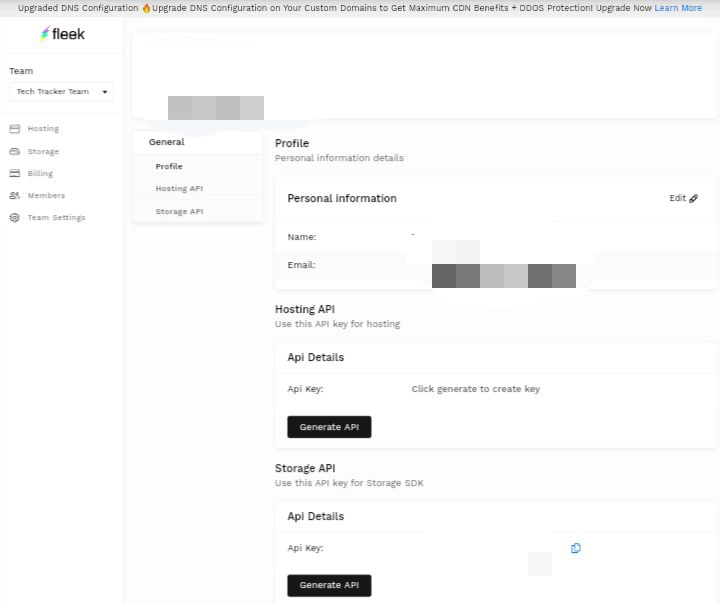
Task: Generate the Storage API key
Action: click(329, 585)
